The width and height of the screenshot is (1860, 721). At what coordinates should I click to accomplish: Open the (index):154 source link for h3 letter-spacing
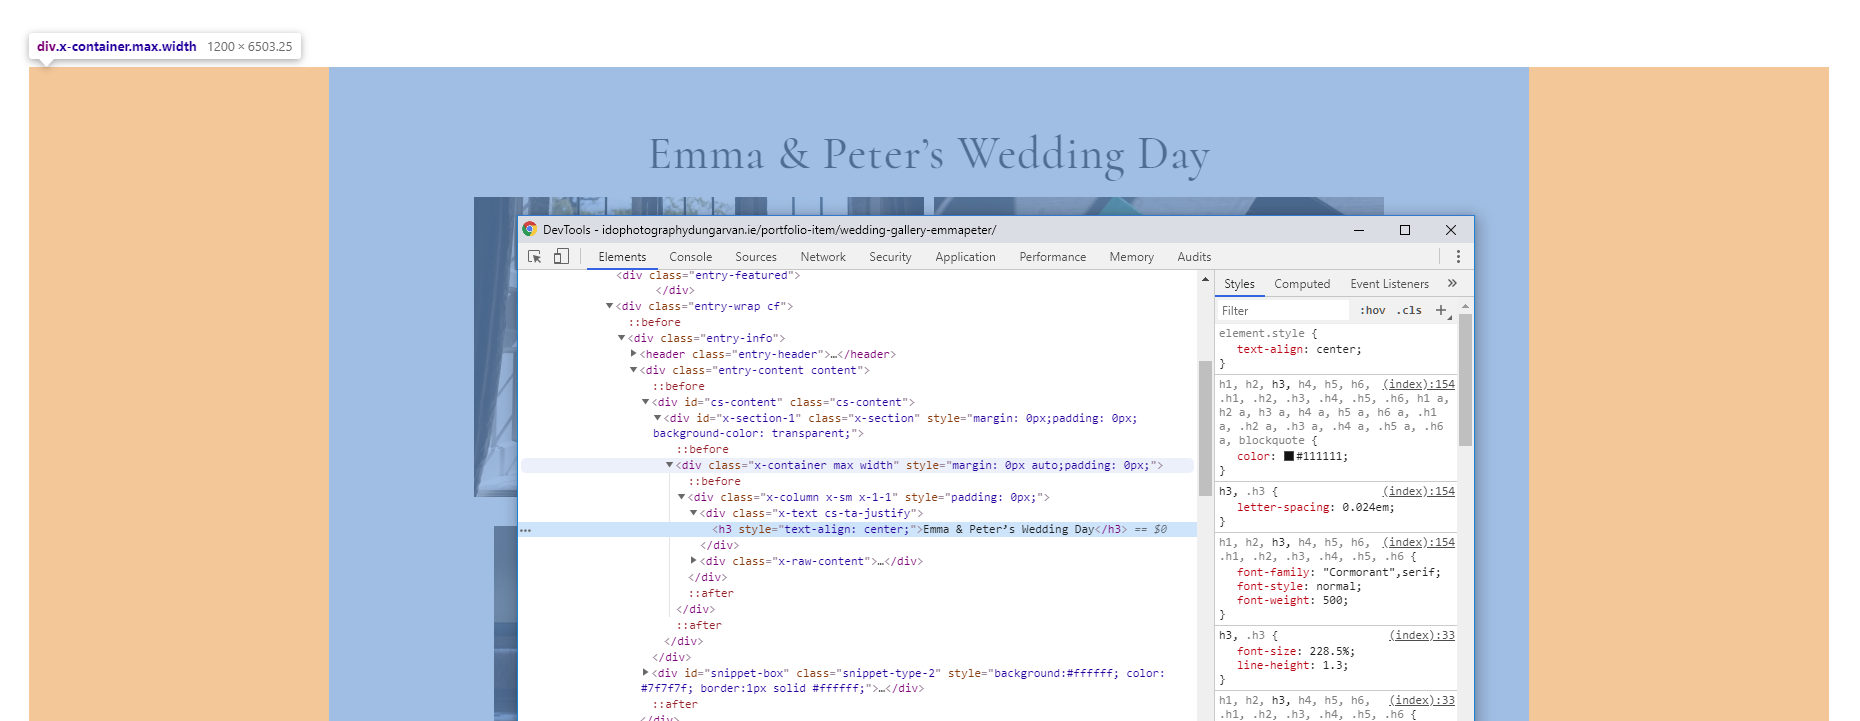coord(1419,491)
